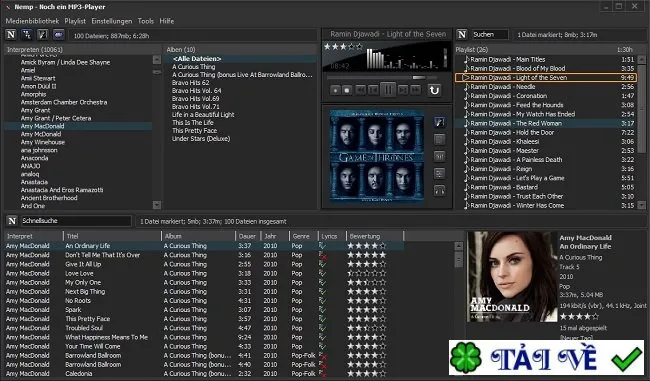Open the effects panel icon beside cover
Image resolution: width=650 pixels, height=381 pixels.
coord(439,173)
